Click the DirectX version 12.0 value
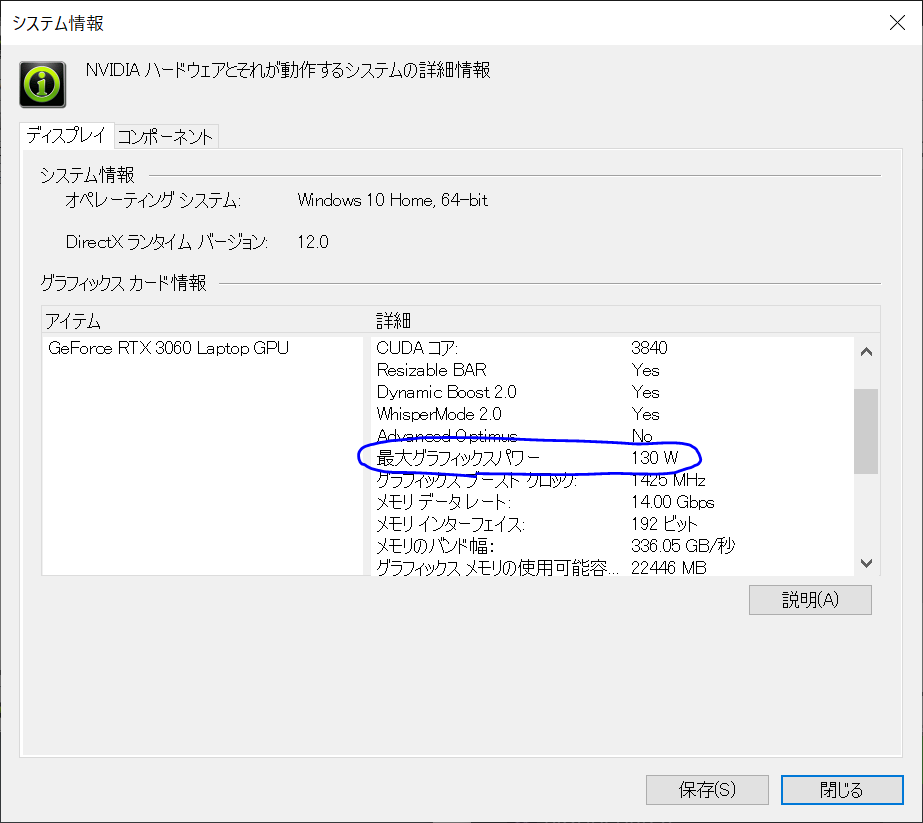This screenshot has height=823, width=923. click(x=313, y=242)
